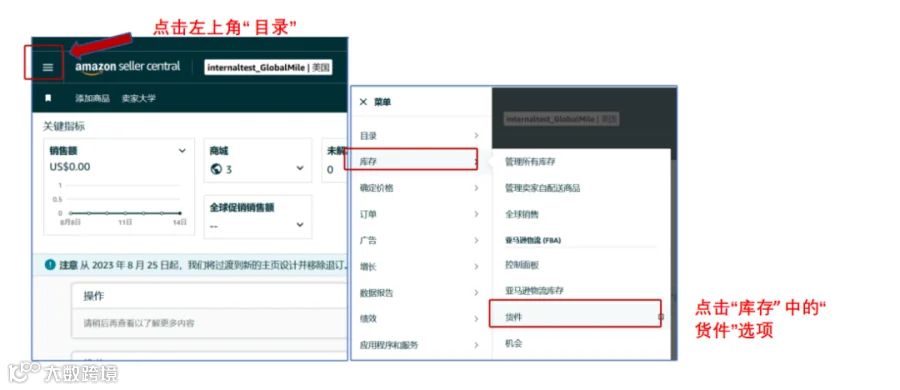Click the 14日 chart axis label
This screenshot has width=900, height=390.
pyautogui.click(x=180, y=222)
